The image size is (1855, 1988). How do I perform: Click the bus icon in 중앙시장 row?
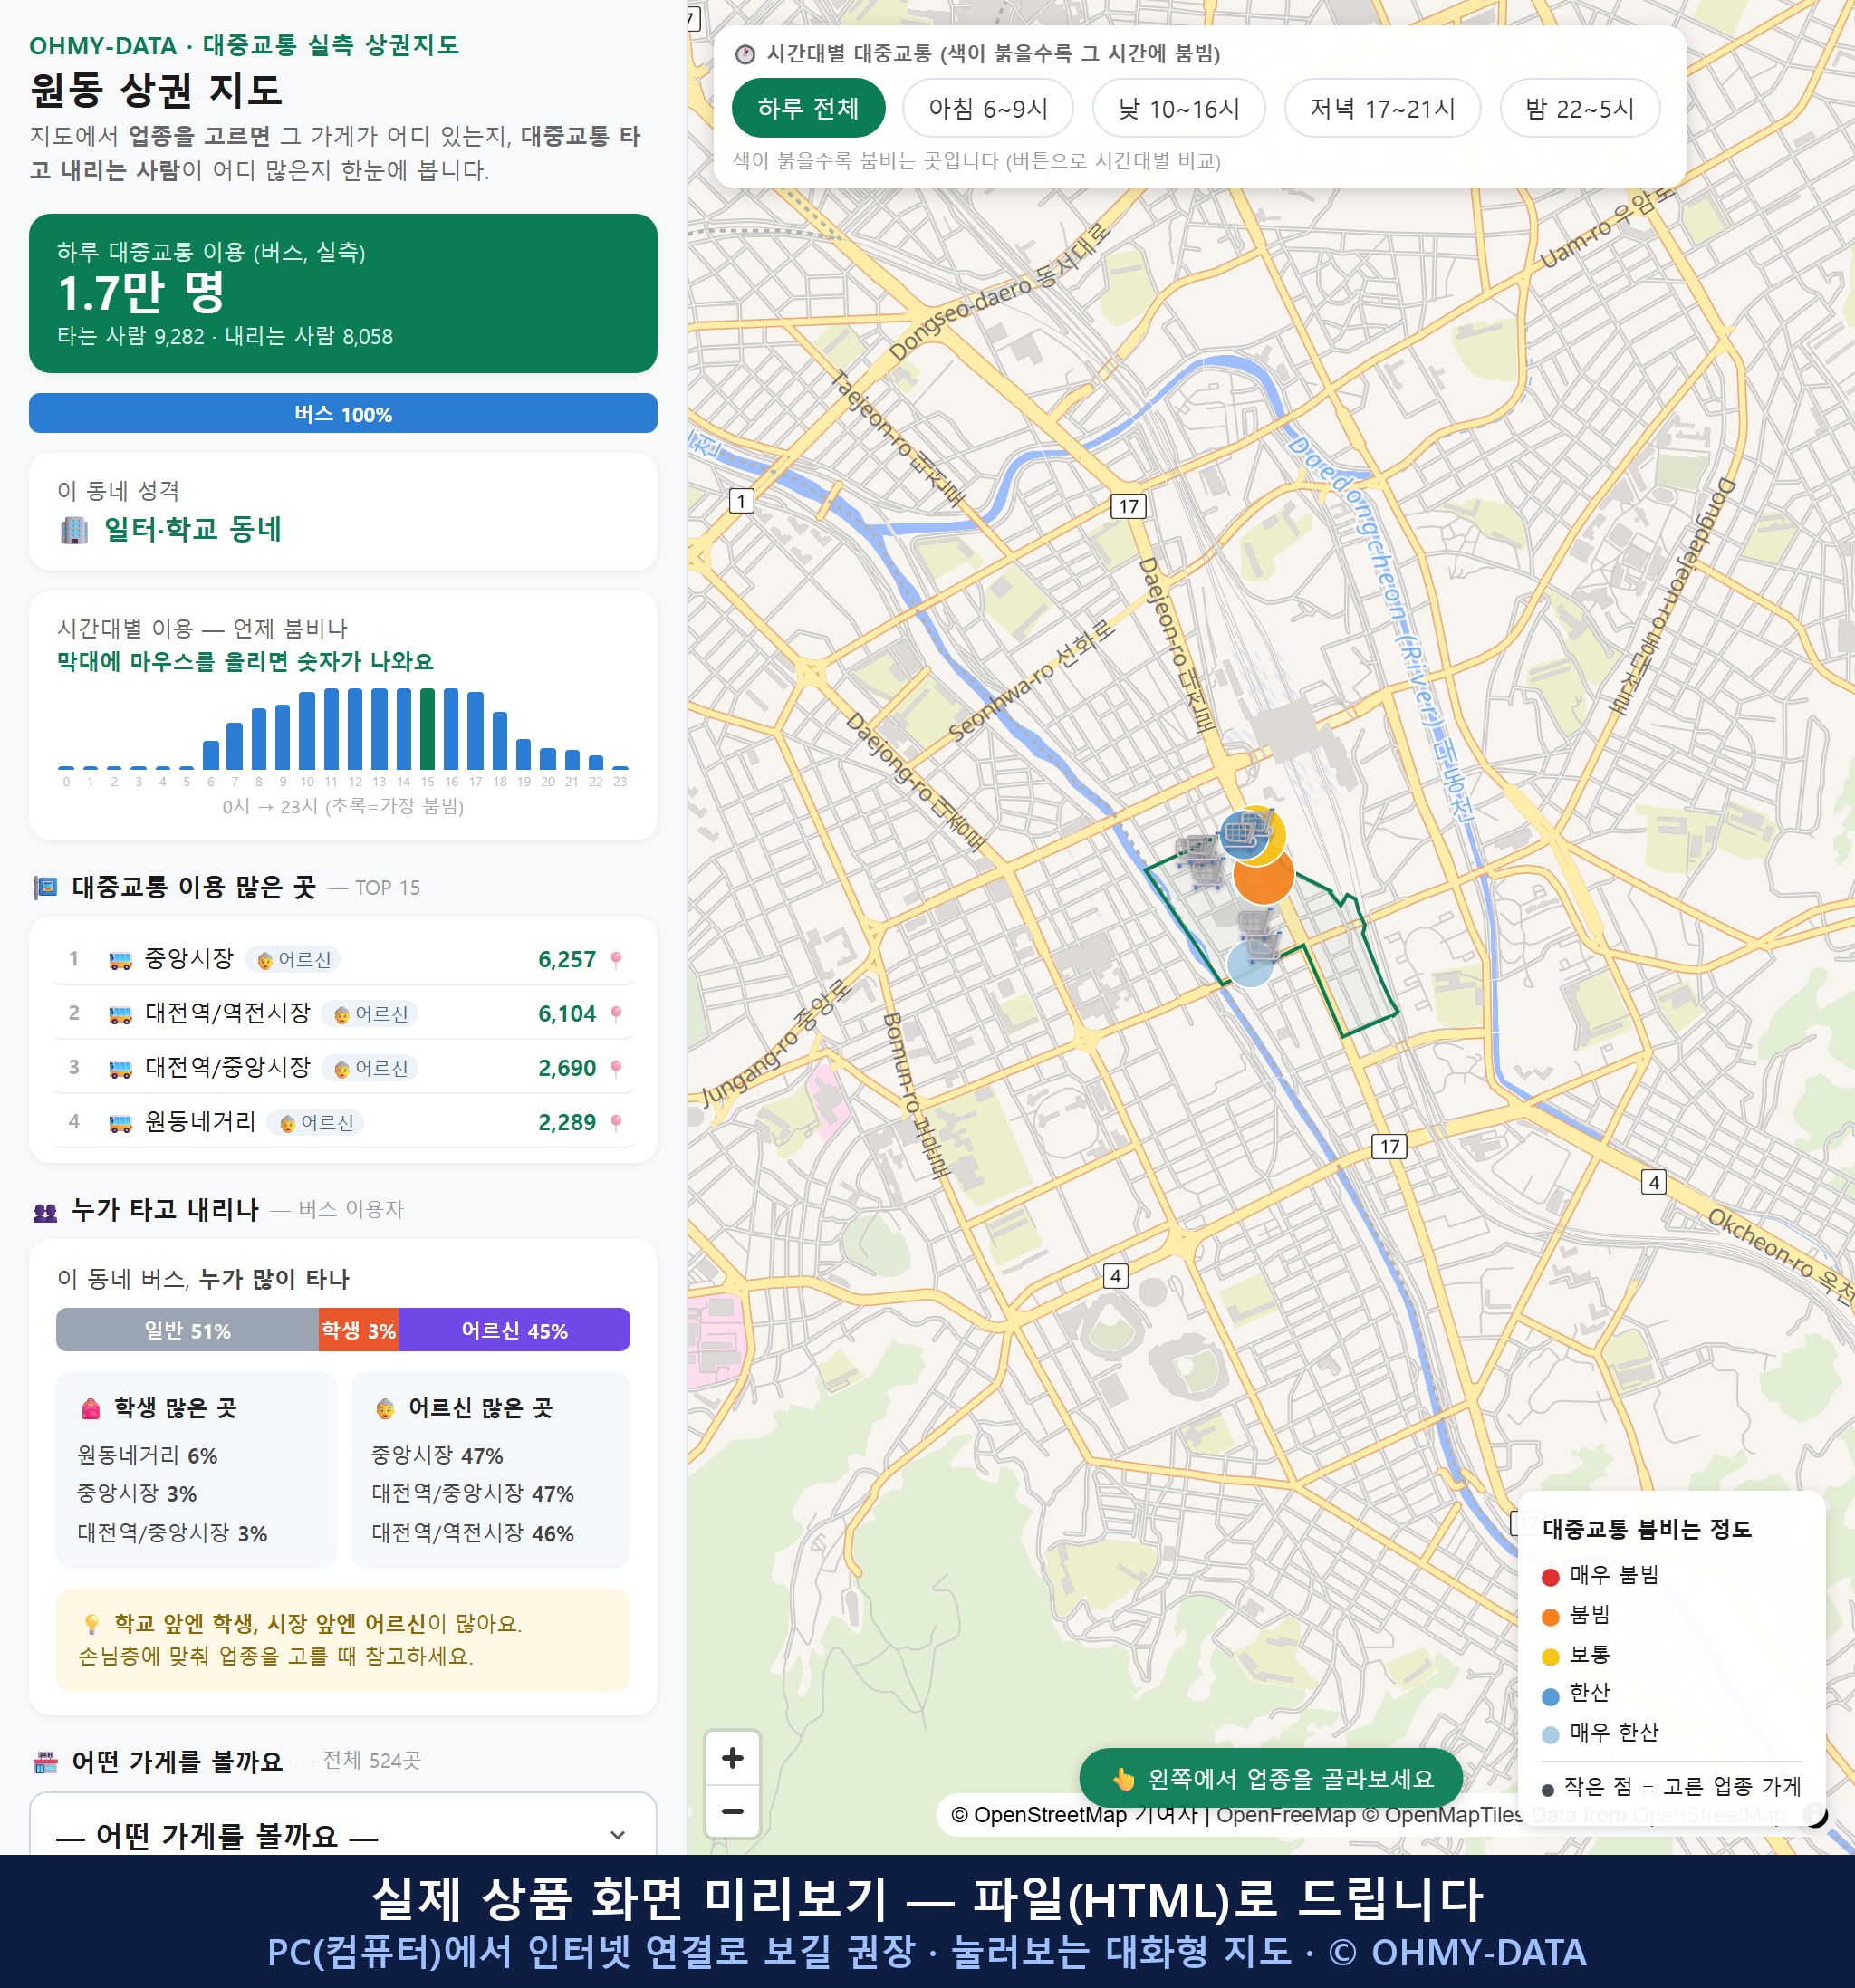coord(120,961)
